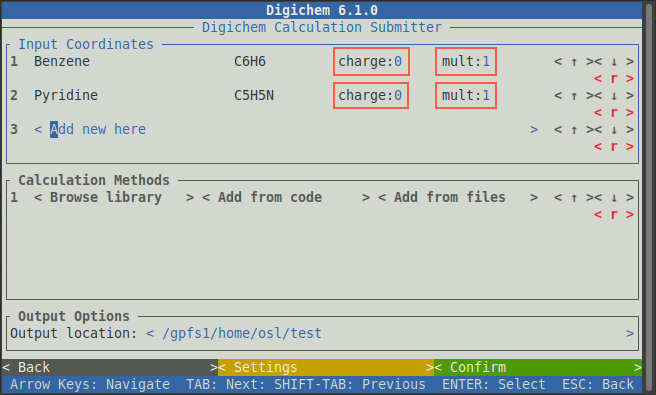Select the Benzene coordinate name
Viewport: 656px width, 395px height.
point(62,62)
